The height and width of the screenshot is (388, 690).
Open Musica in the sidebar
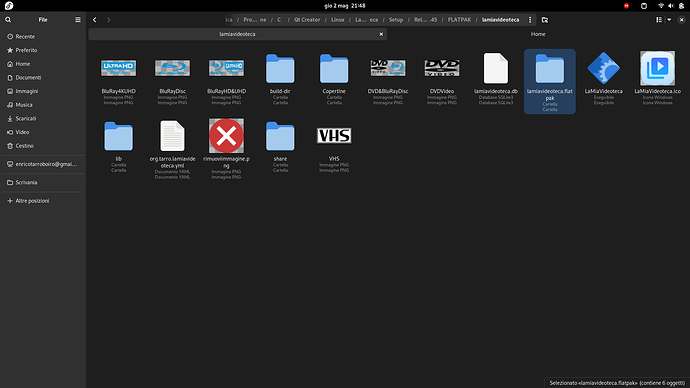43,105
